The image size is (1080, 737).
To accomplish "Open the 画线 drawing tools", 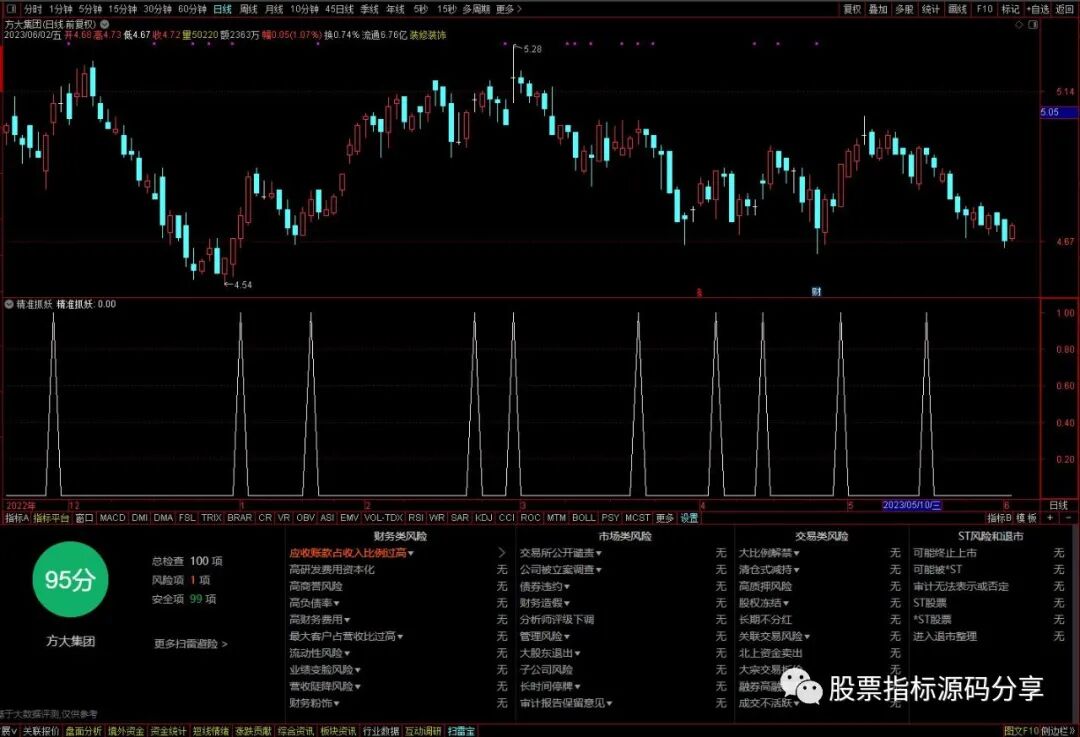I will point(957,9).
